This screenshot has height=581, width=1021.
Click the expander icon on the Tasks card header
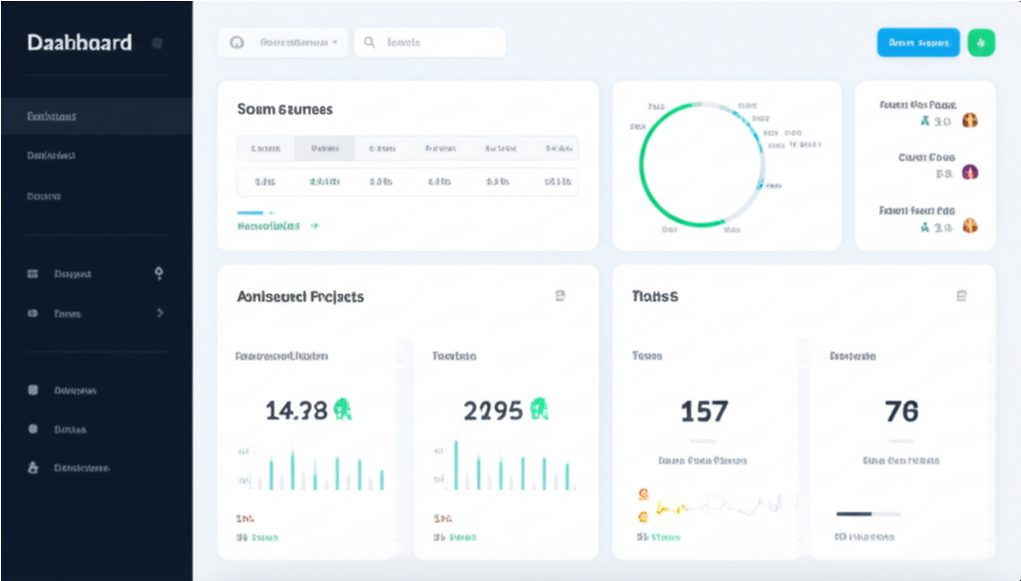coord(960,294)
